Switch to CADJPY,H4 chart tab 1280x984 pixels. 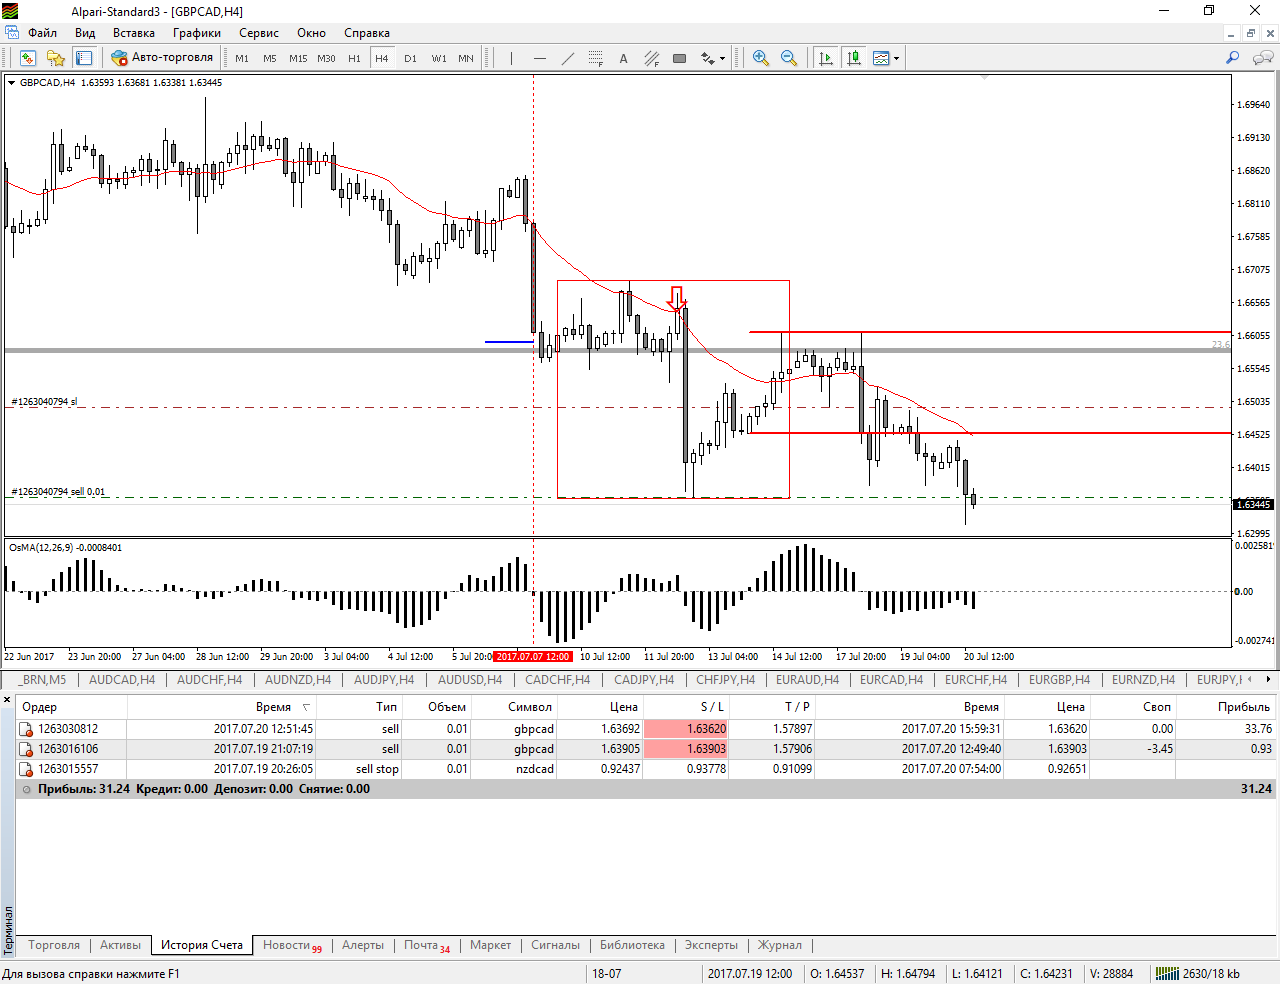[x=644, y=680]
